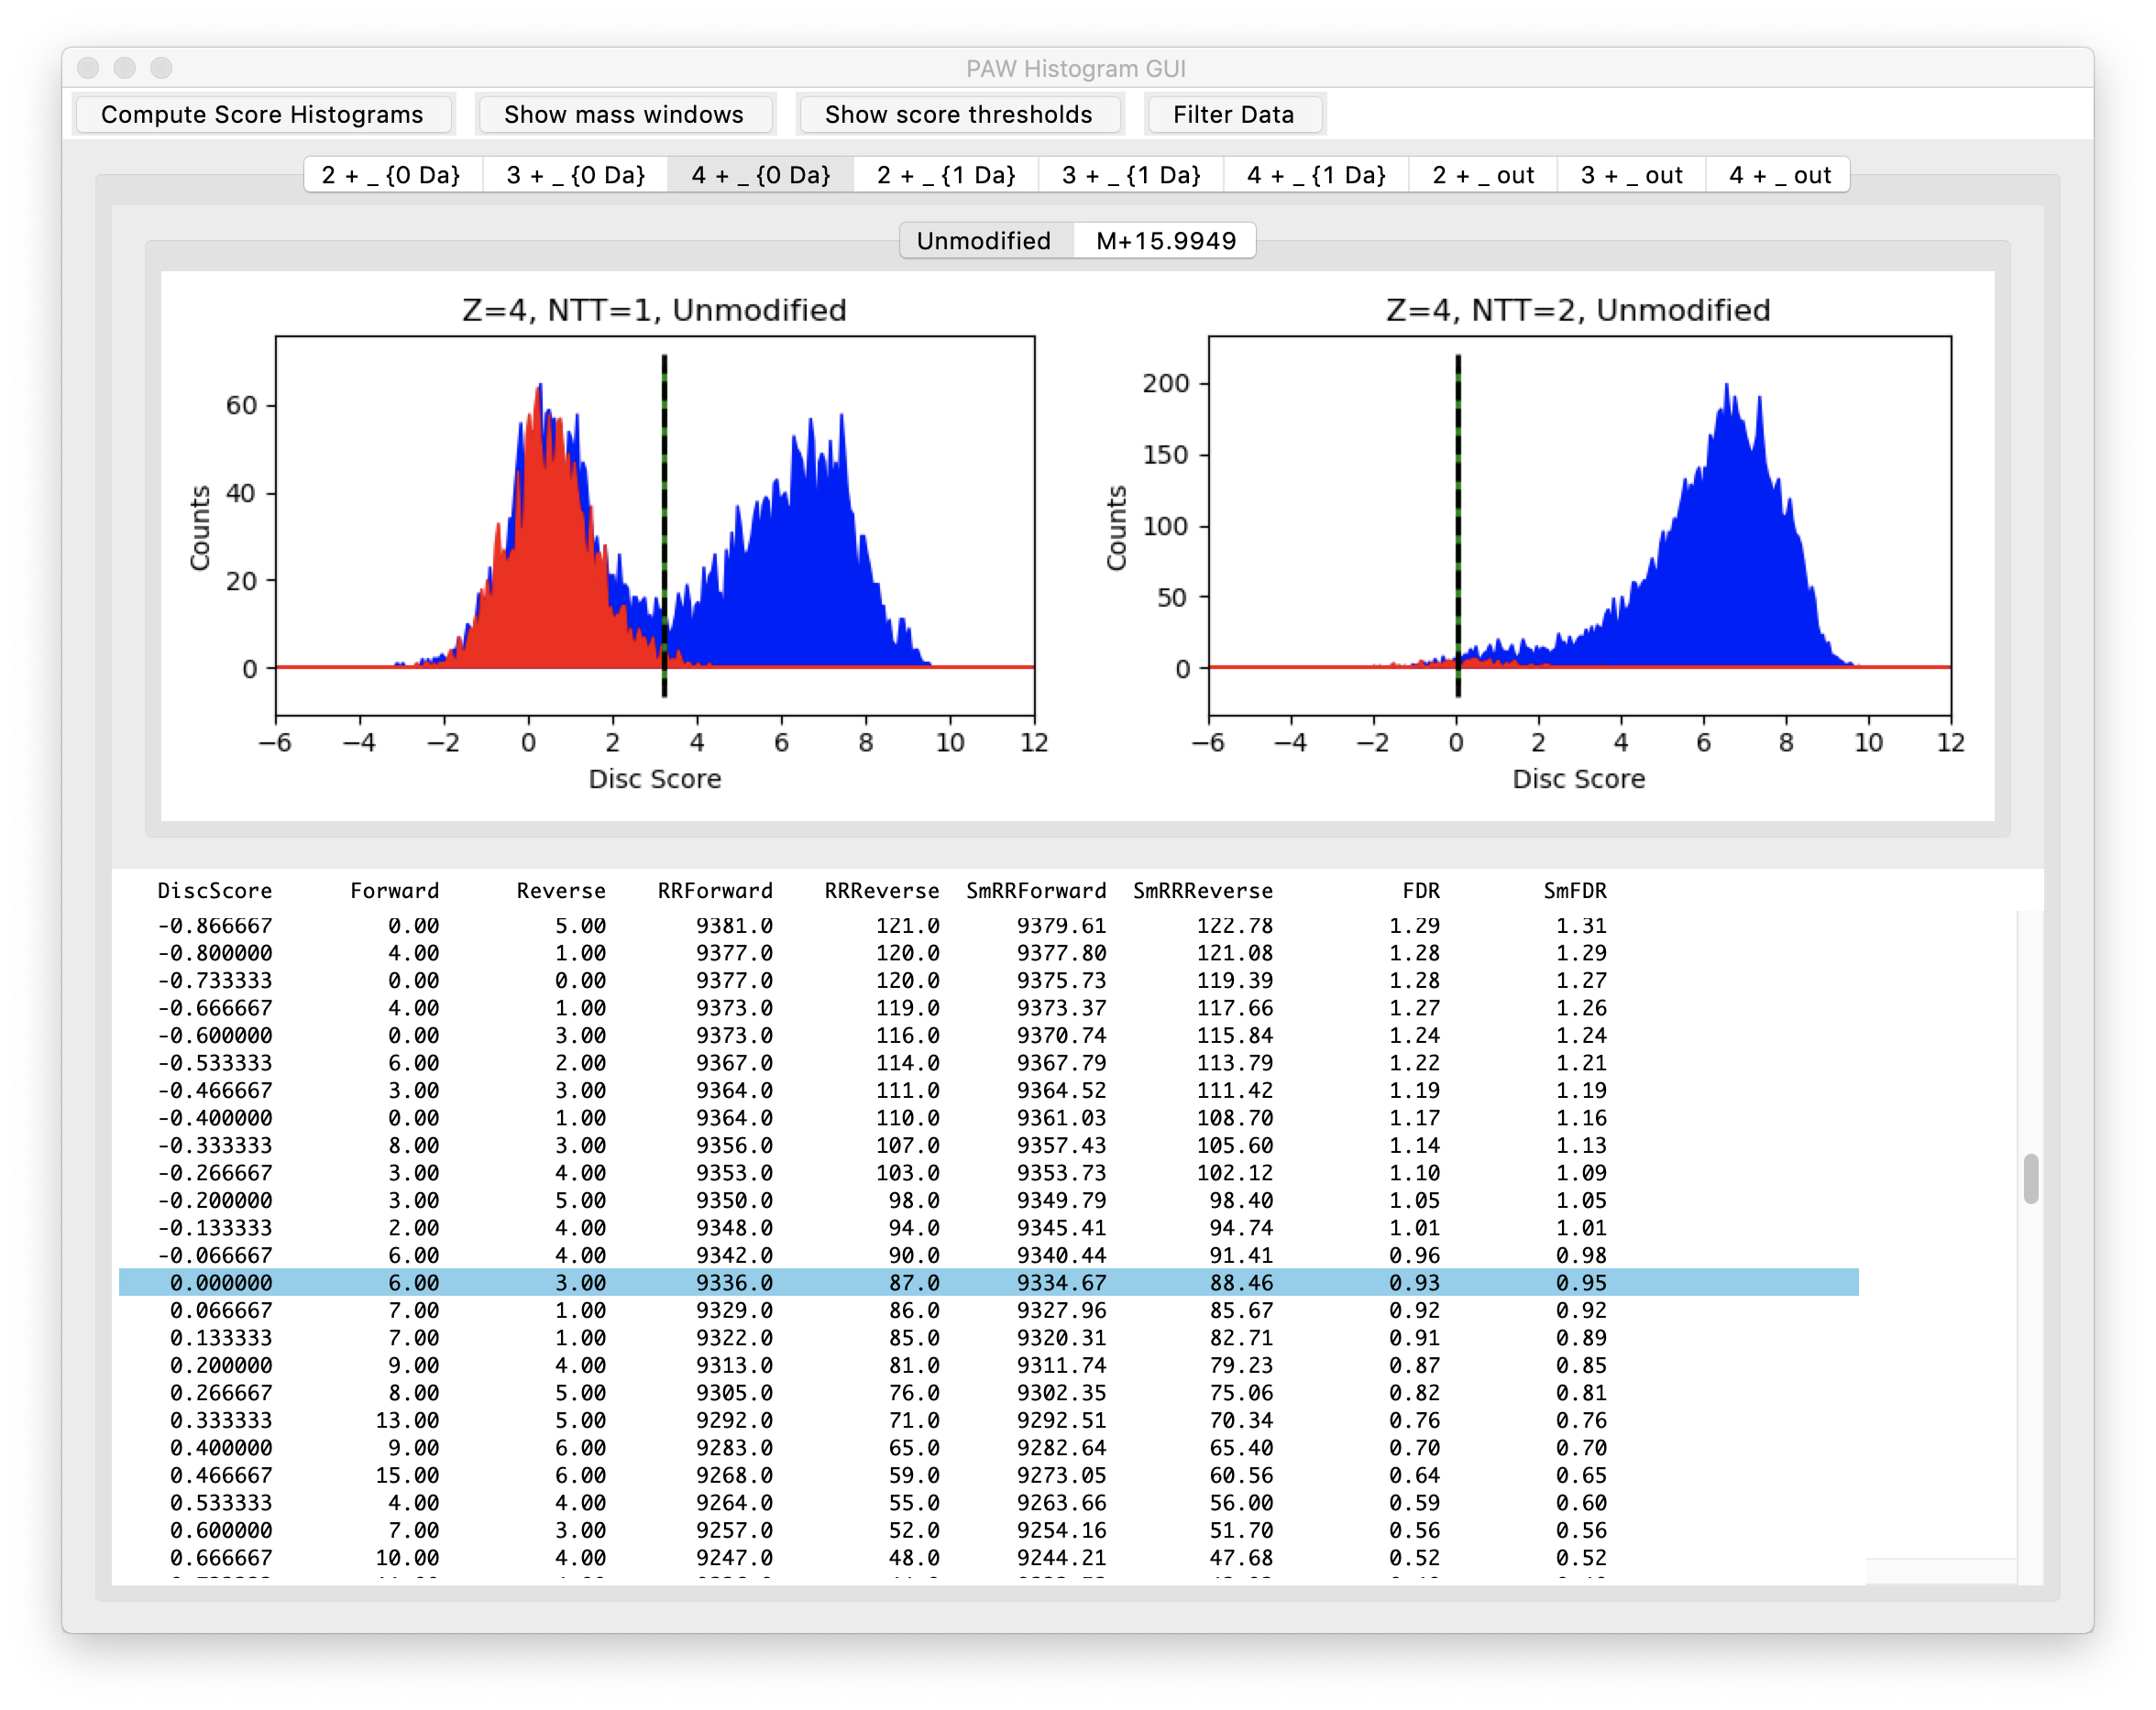
Task: Open the 4+_out tab
Action: point(1779,175)
